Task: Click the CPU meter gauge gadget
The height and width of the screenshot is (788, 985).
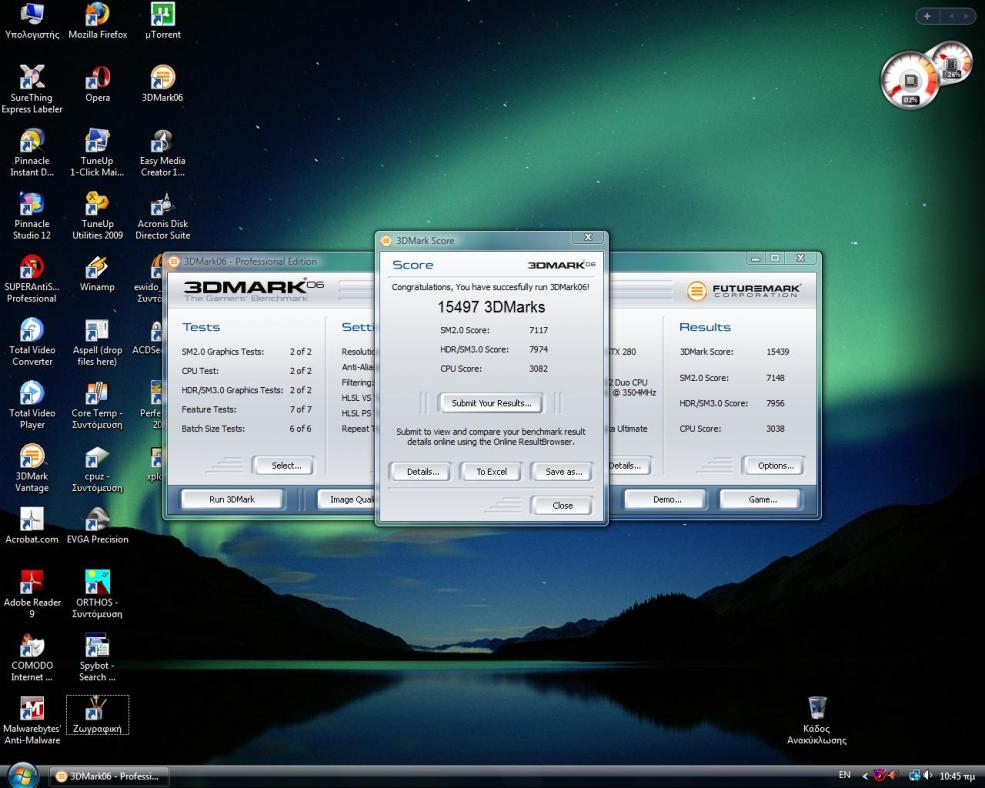Action: point(910,81)
